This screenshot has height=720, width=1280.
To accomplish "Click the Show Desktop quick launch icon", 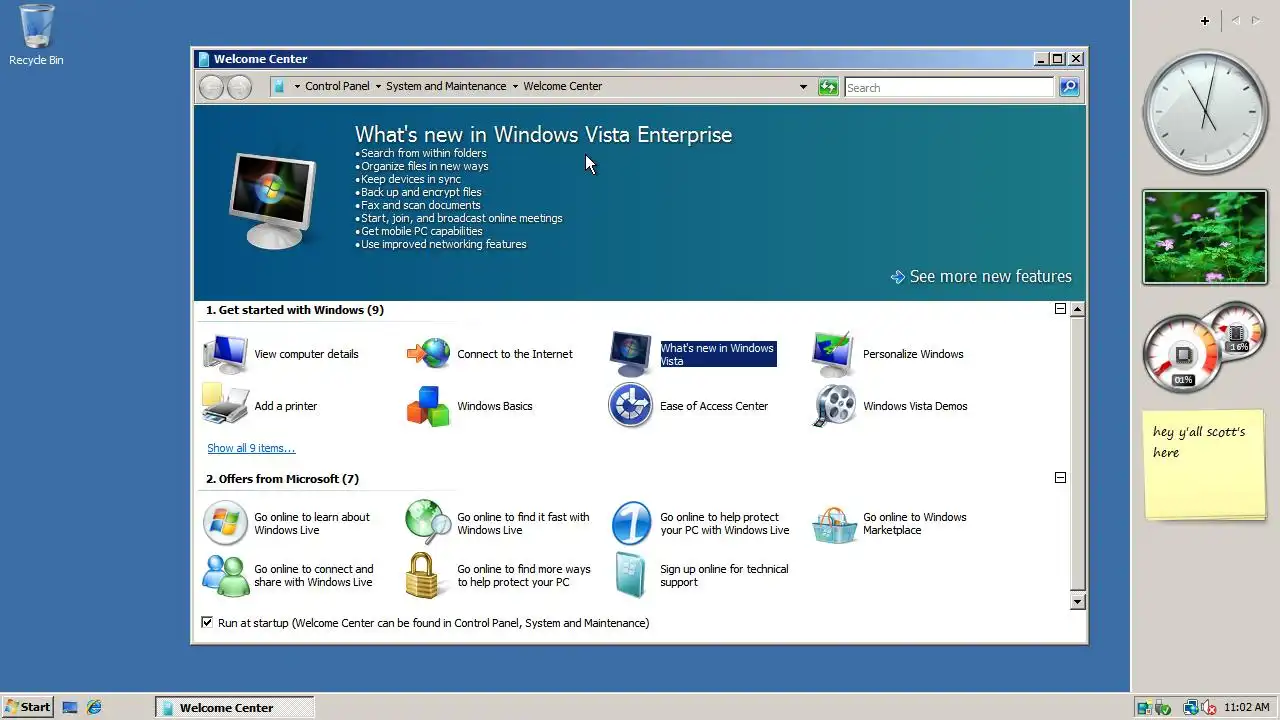I will point(70,707).
